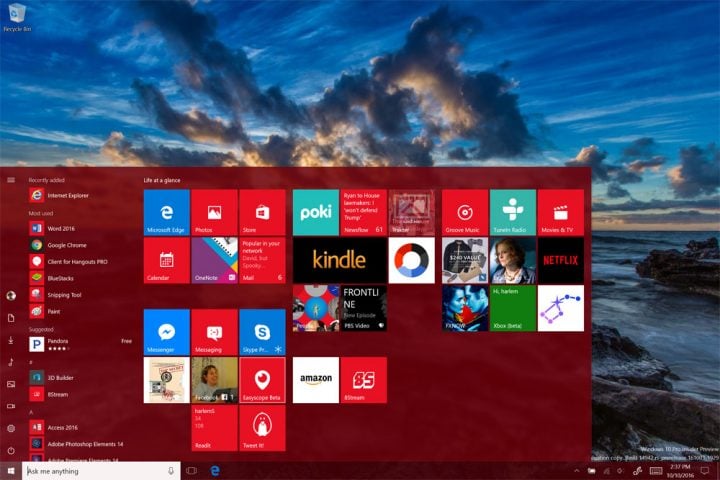This screenshot has width=720, height=480.
Task: Show hidden system tray icons
Action: (577, 471)
